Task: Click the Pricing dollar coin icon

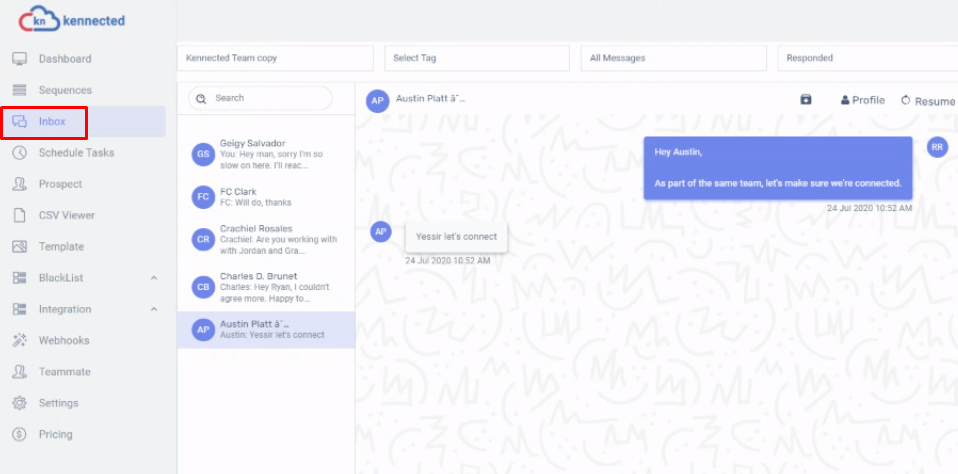Action: pyautogui.click(x=20, y=434)
